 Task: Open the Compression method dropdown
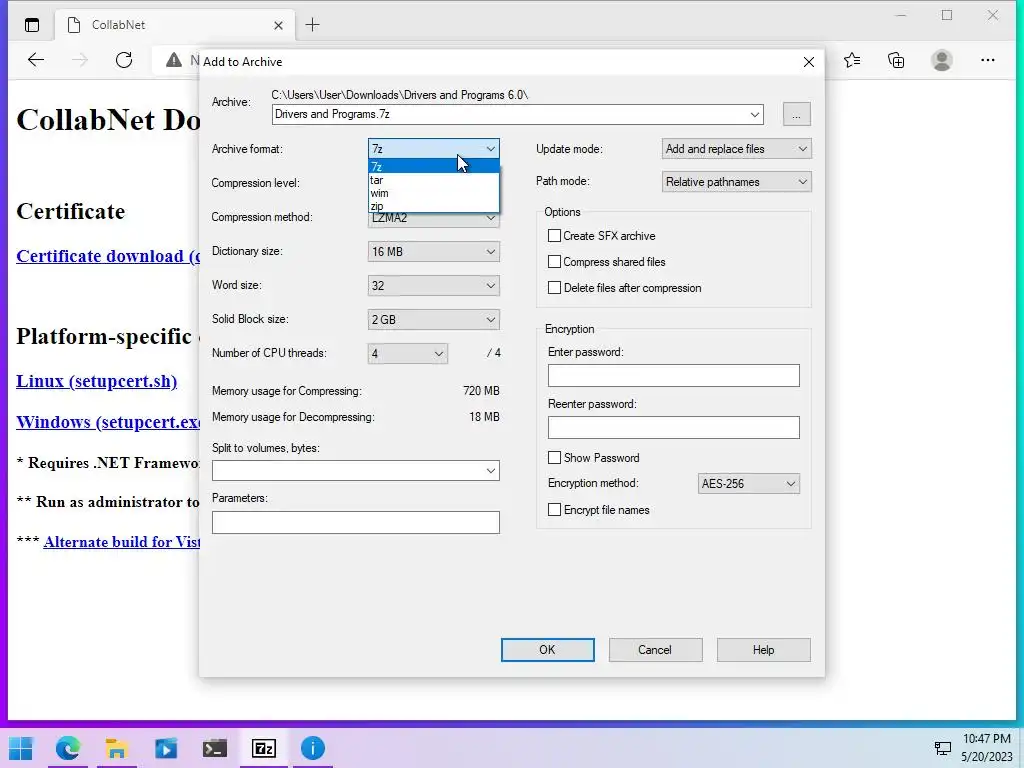[434, 218]
